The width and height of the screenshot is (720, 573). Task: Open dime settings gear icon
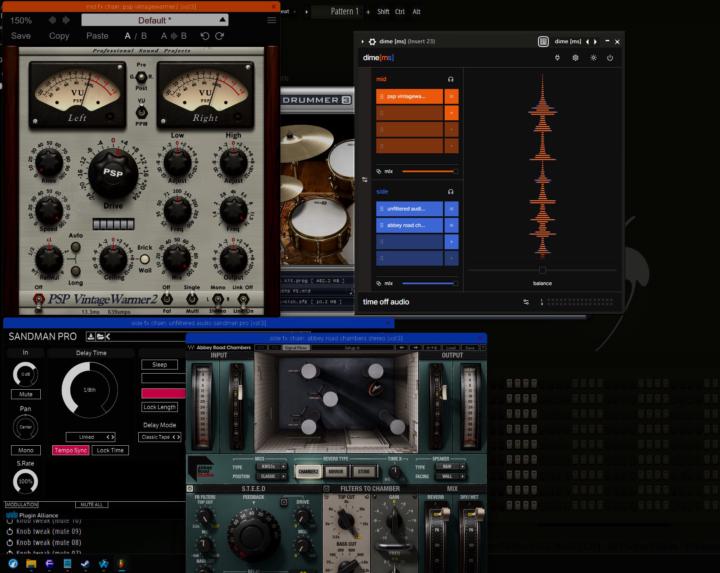[575, 58]
